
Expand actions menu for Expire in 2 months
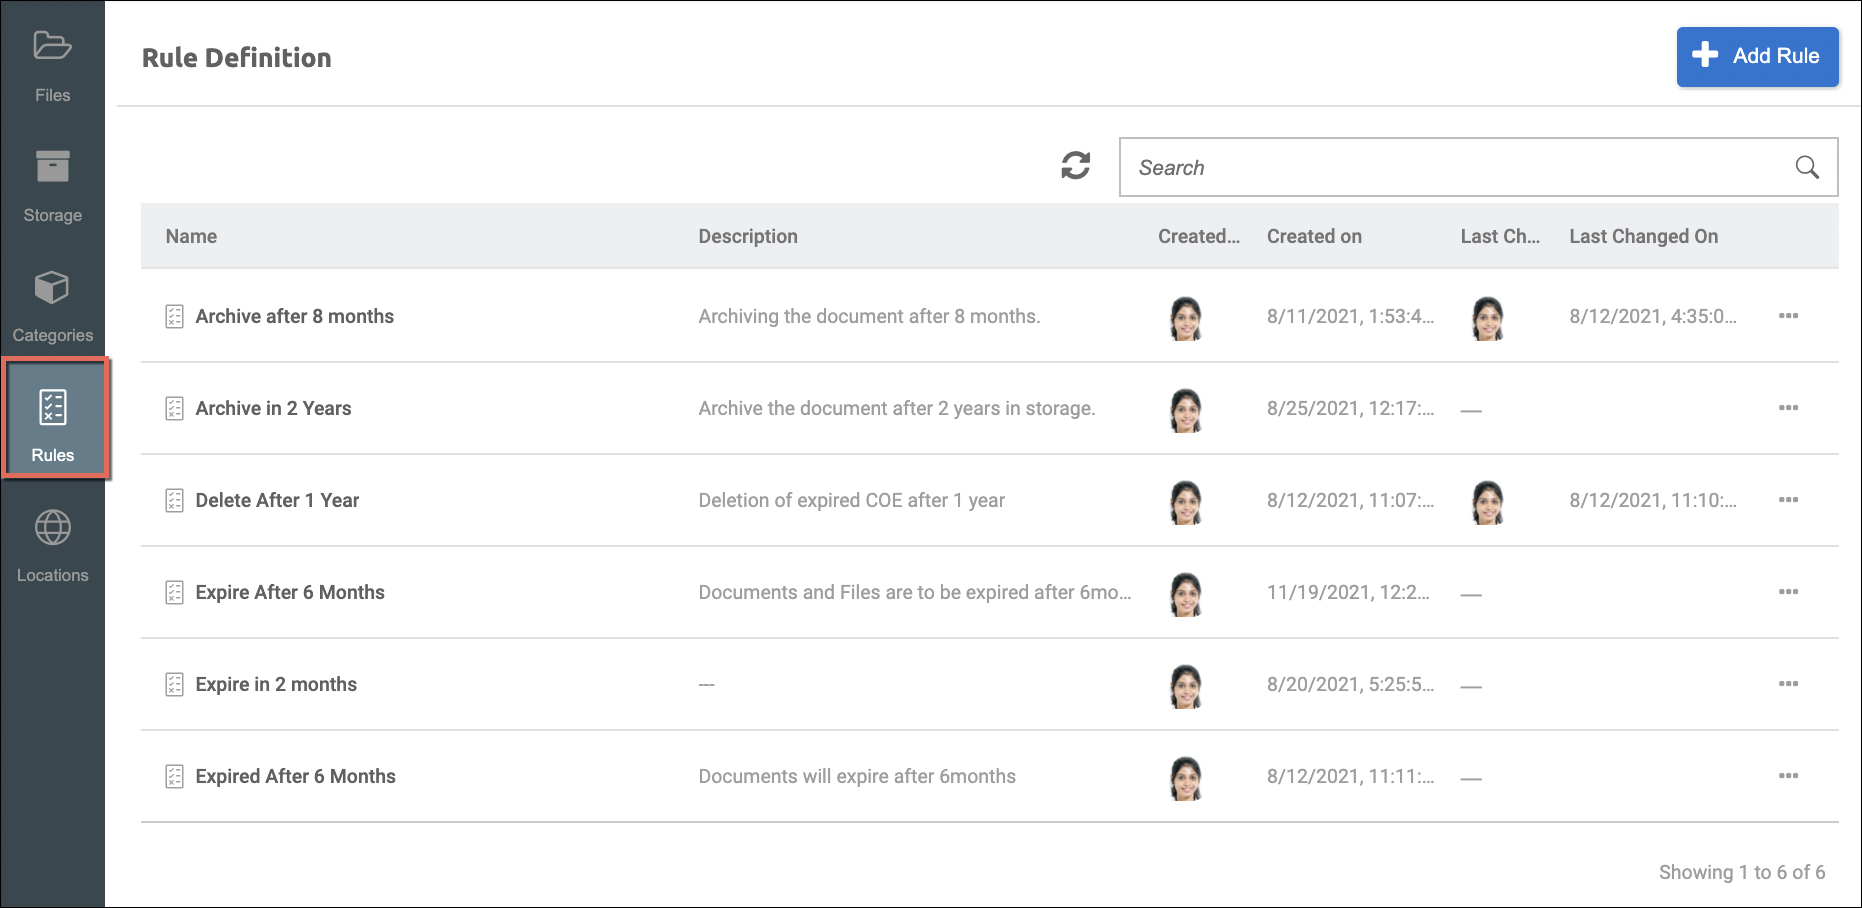point(1788,684)
